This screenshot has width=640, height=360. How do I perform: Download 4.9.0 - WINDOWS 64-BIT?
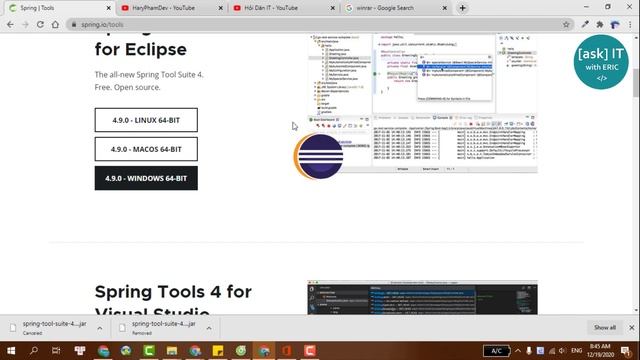pyautogui.click(x=146, y=178)
